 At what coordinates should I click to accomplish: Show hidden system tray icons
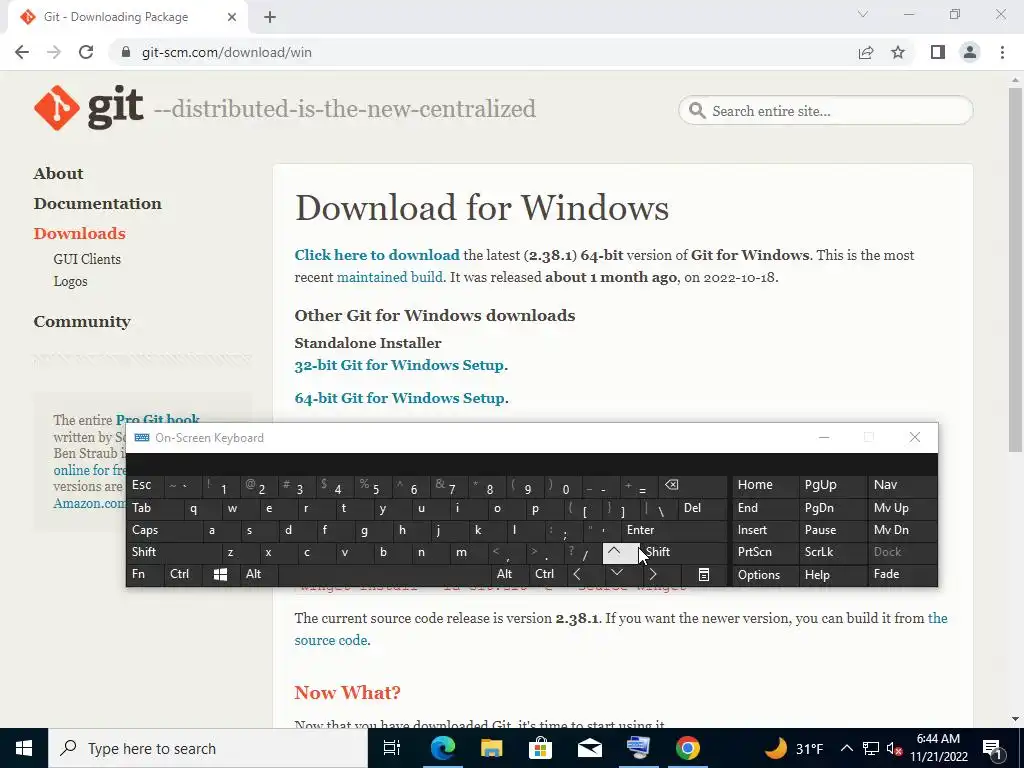pos(846,748)
